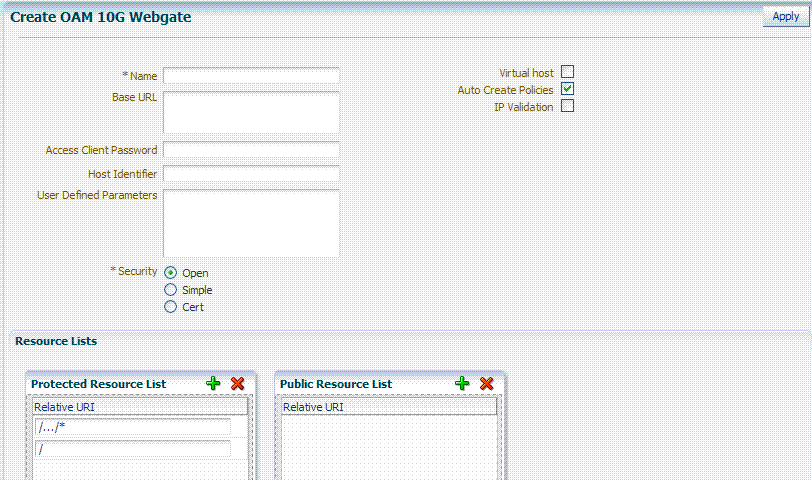Select Cert security mode
Screen dimensions: 812x480
pyautogui.click(x=170, y=307)
